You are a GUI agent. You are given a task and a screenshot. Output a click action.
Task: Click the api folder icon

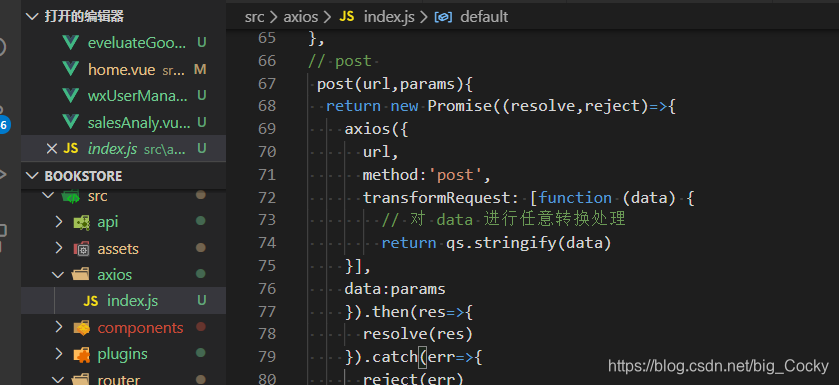pos(81,222)
